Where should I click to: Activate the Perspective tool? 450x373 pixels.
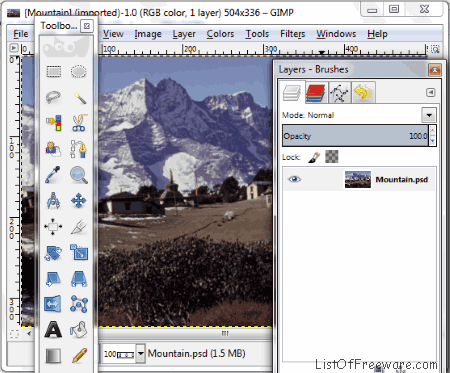click(79, 278)
